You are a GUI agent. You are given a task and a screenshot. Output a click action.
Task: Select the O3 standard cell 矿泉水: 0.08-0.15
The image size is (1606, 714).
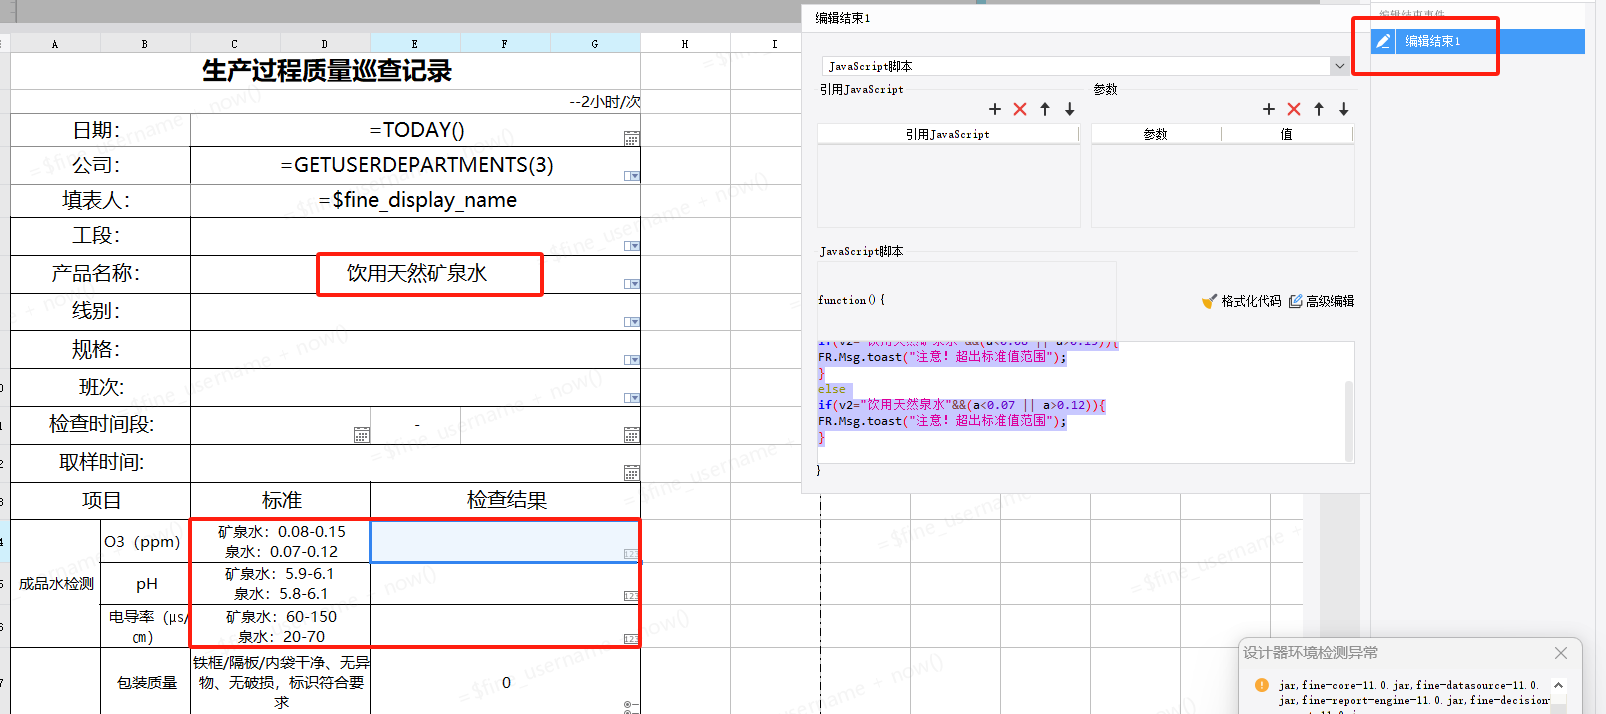click(281, 541)
